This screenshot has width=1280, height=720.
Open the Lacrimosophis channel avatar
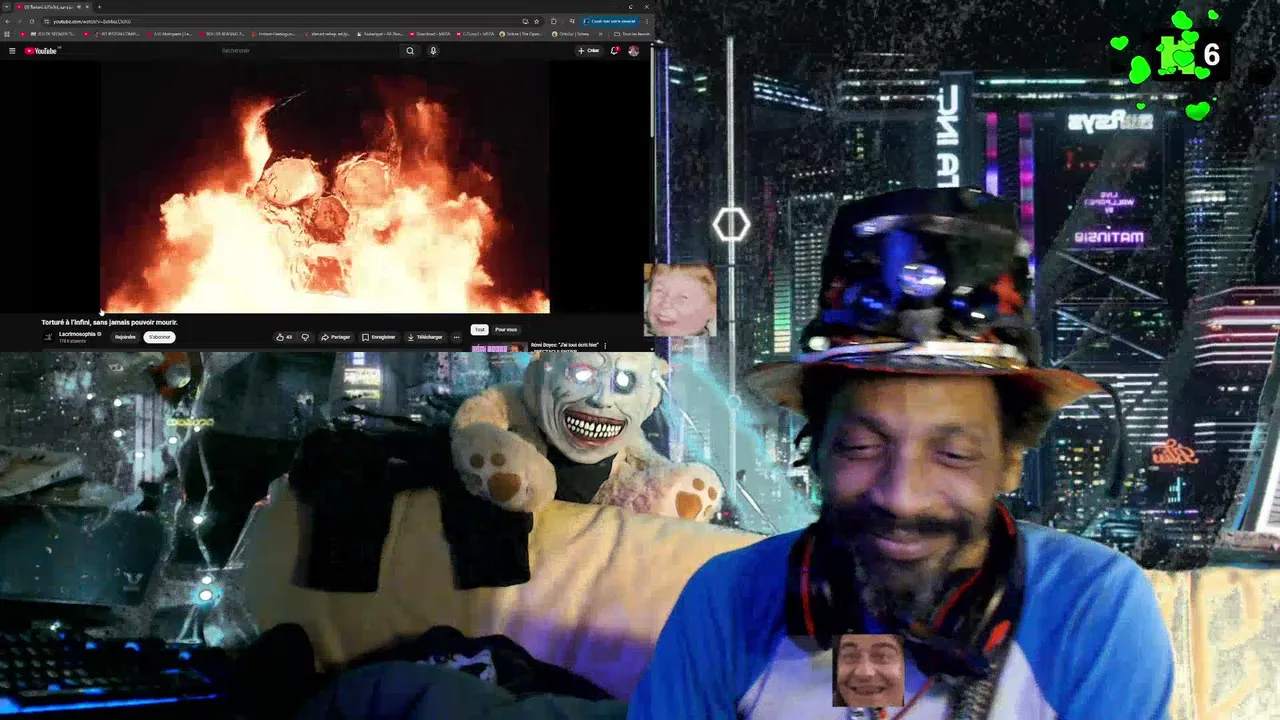[47, 337]
